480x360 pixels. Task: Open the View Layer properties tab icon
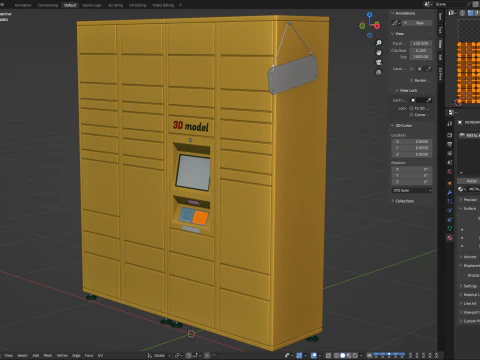tap(450, 153)
